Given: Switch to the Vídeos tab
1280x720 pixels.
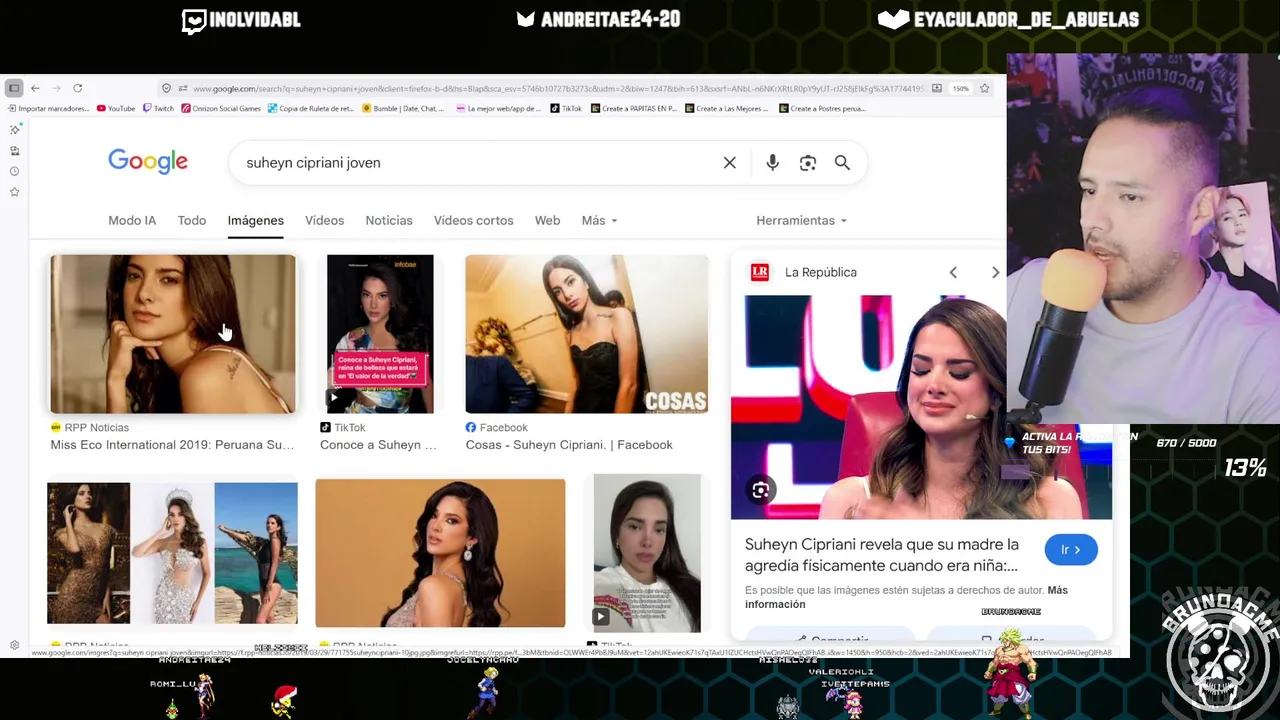Looking at the screenshot, I should coord(324,220).
